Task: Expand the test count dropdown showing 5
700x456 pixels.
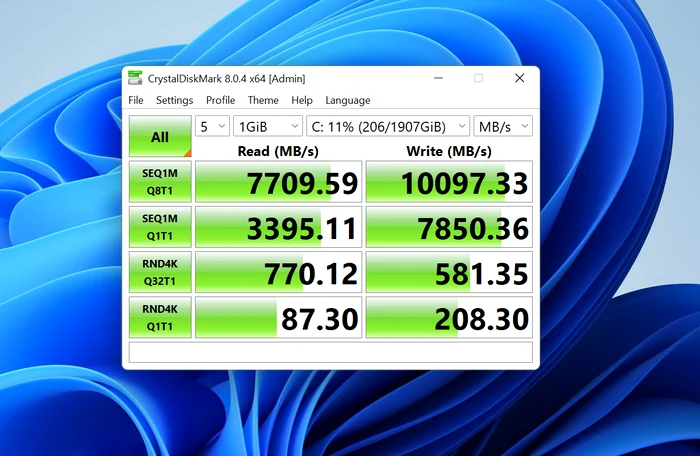Action: 212,126
